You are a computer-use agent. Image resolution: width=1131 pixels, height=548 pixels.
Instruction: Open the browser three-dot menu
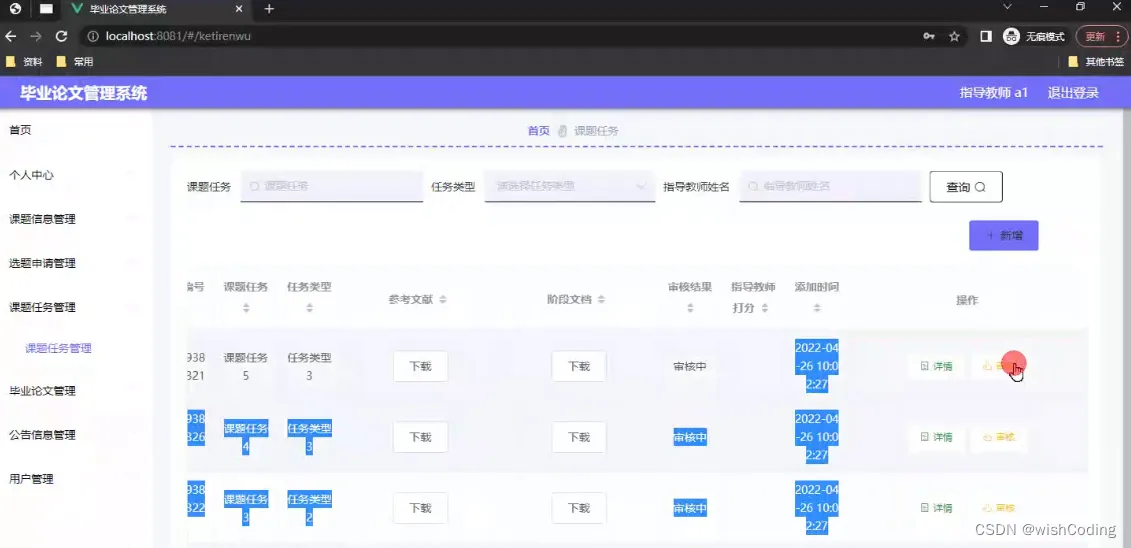(x=1118, y=36)
